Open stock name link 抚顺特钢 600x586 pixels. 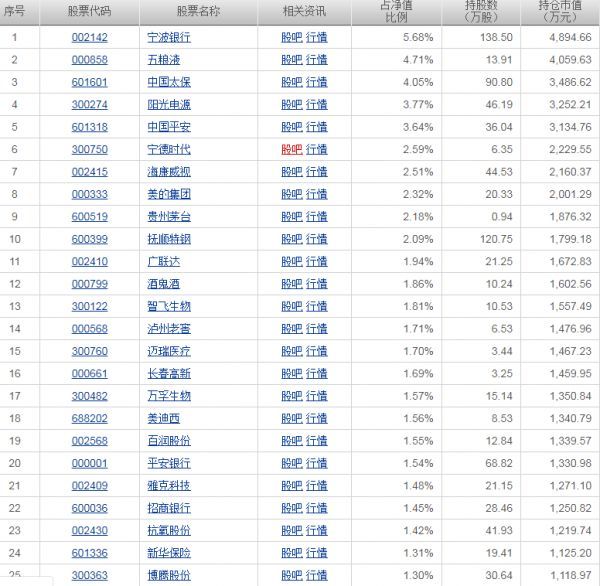coord(169,239)
